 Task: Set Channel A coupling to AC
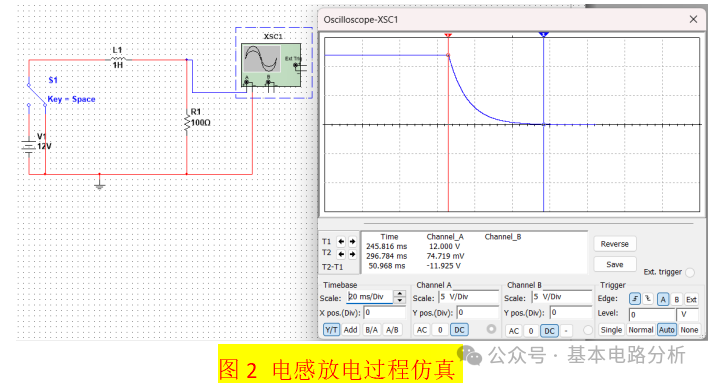[422, 330]
